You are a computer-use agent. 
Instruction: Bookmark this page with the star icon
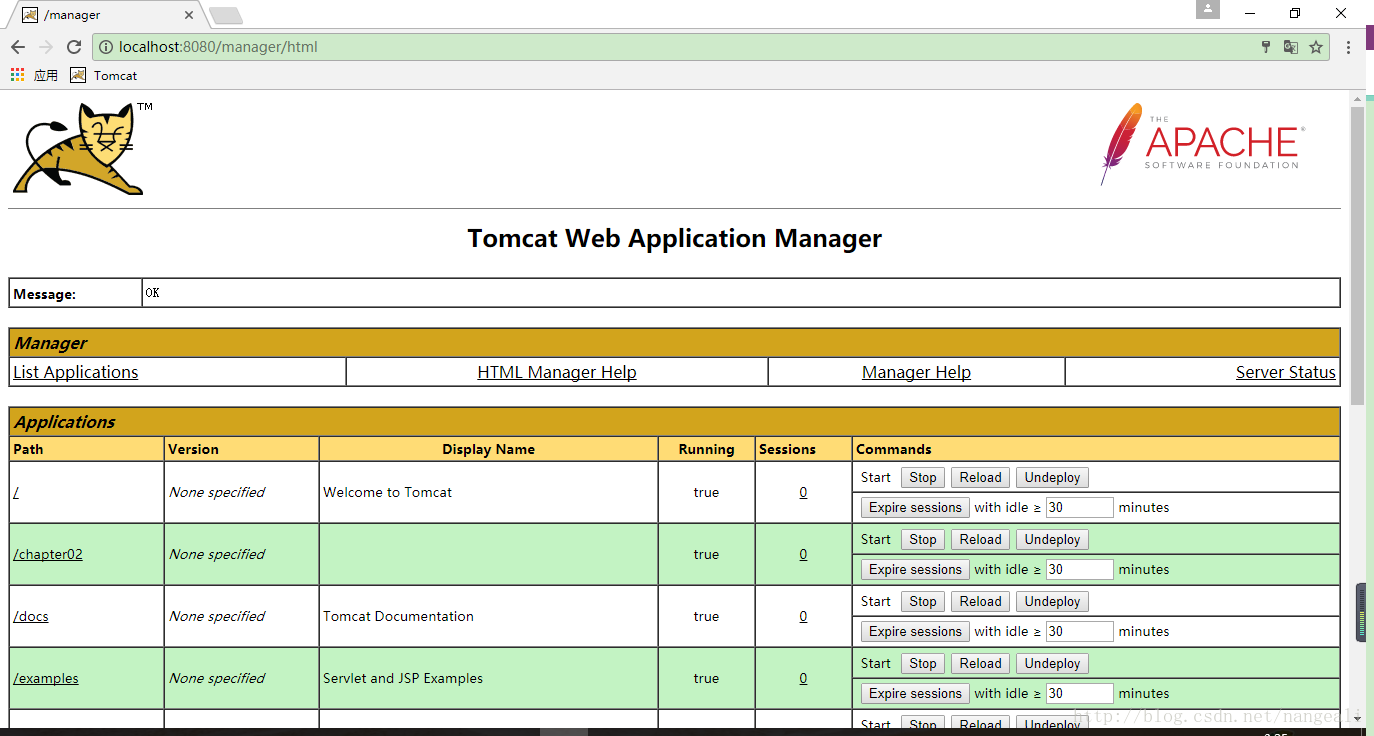tap(1316, 47)
